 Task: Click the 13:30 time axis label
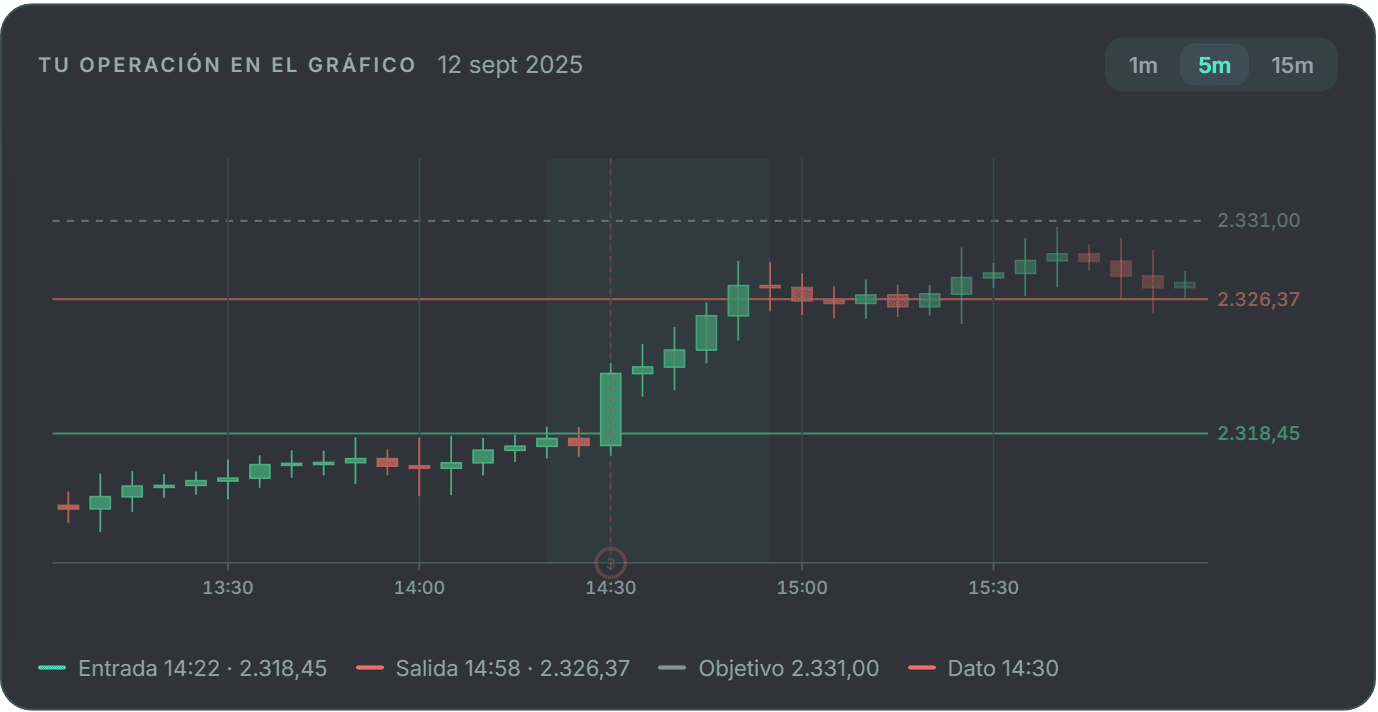228,588
